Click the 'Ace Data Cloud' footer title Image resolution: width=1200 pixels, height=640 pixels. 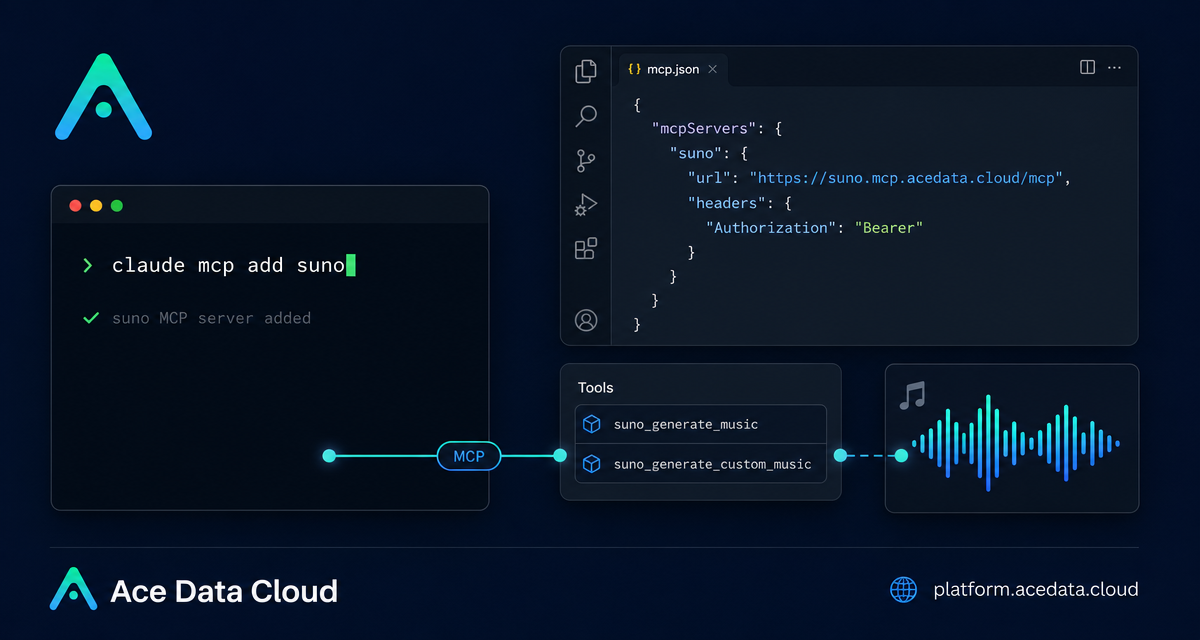224,591
